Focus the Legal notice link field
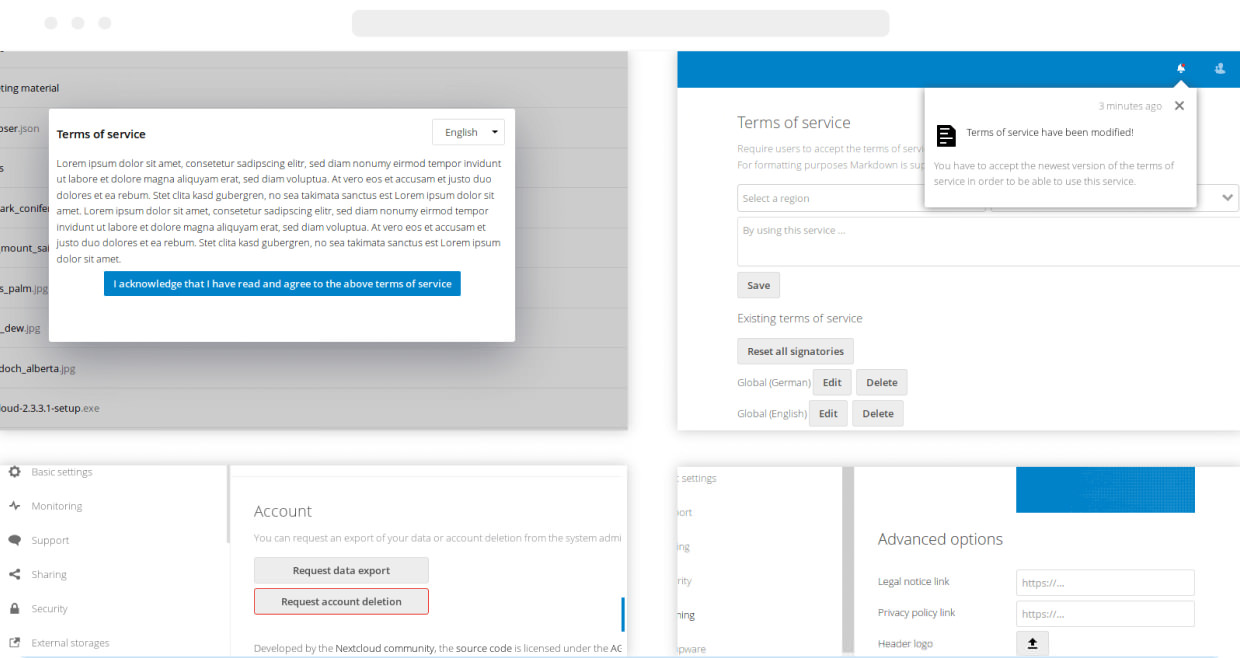Screen dimensions: 1240x658 (x=1105, y=582)
